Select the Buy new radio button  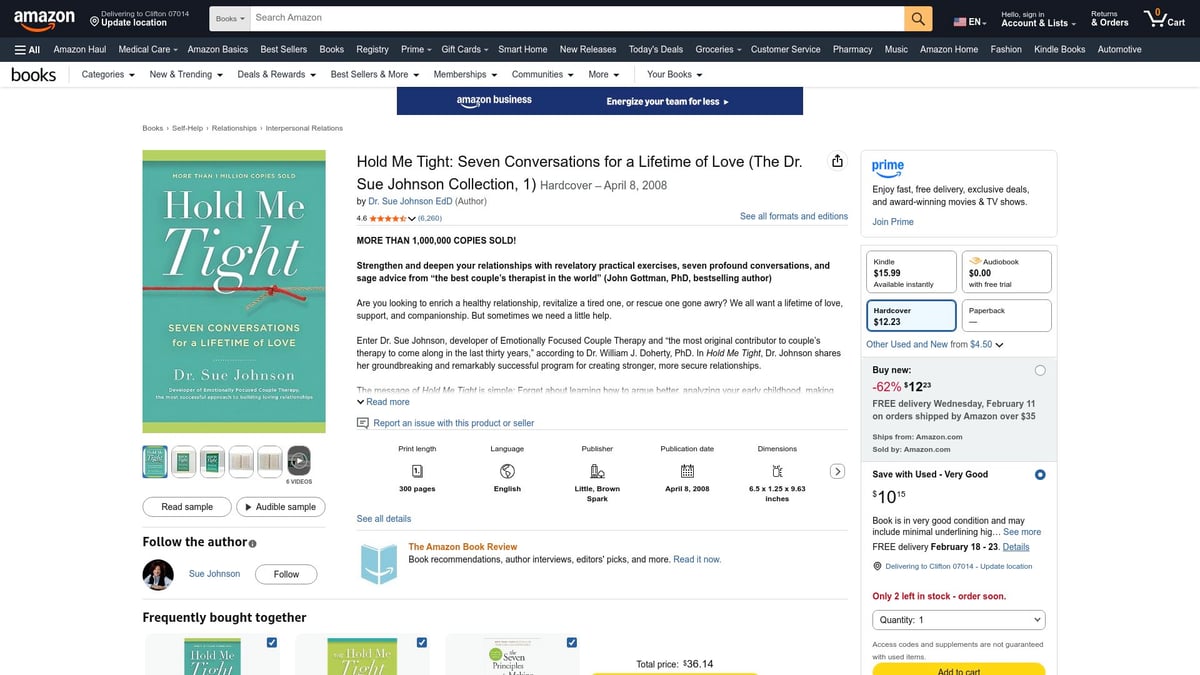(1040, 370)
